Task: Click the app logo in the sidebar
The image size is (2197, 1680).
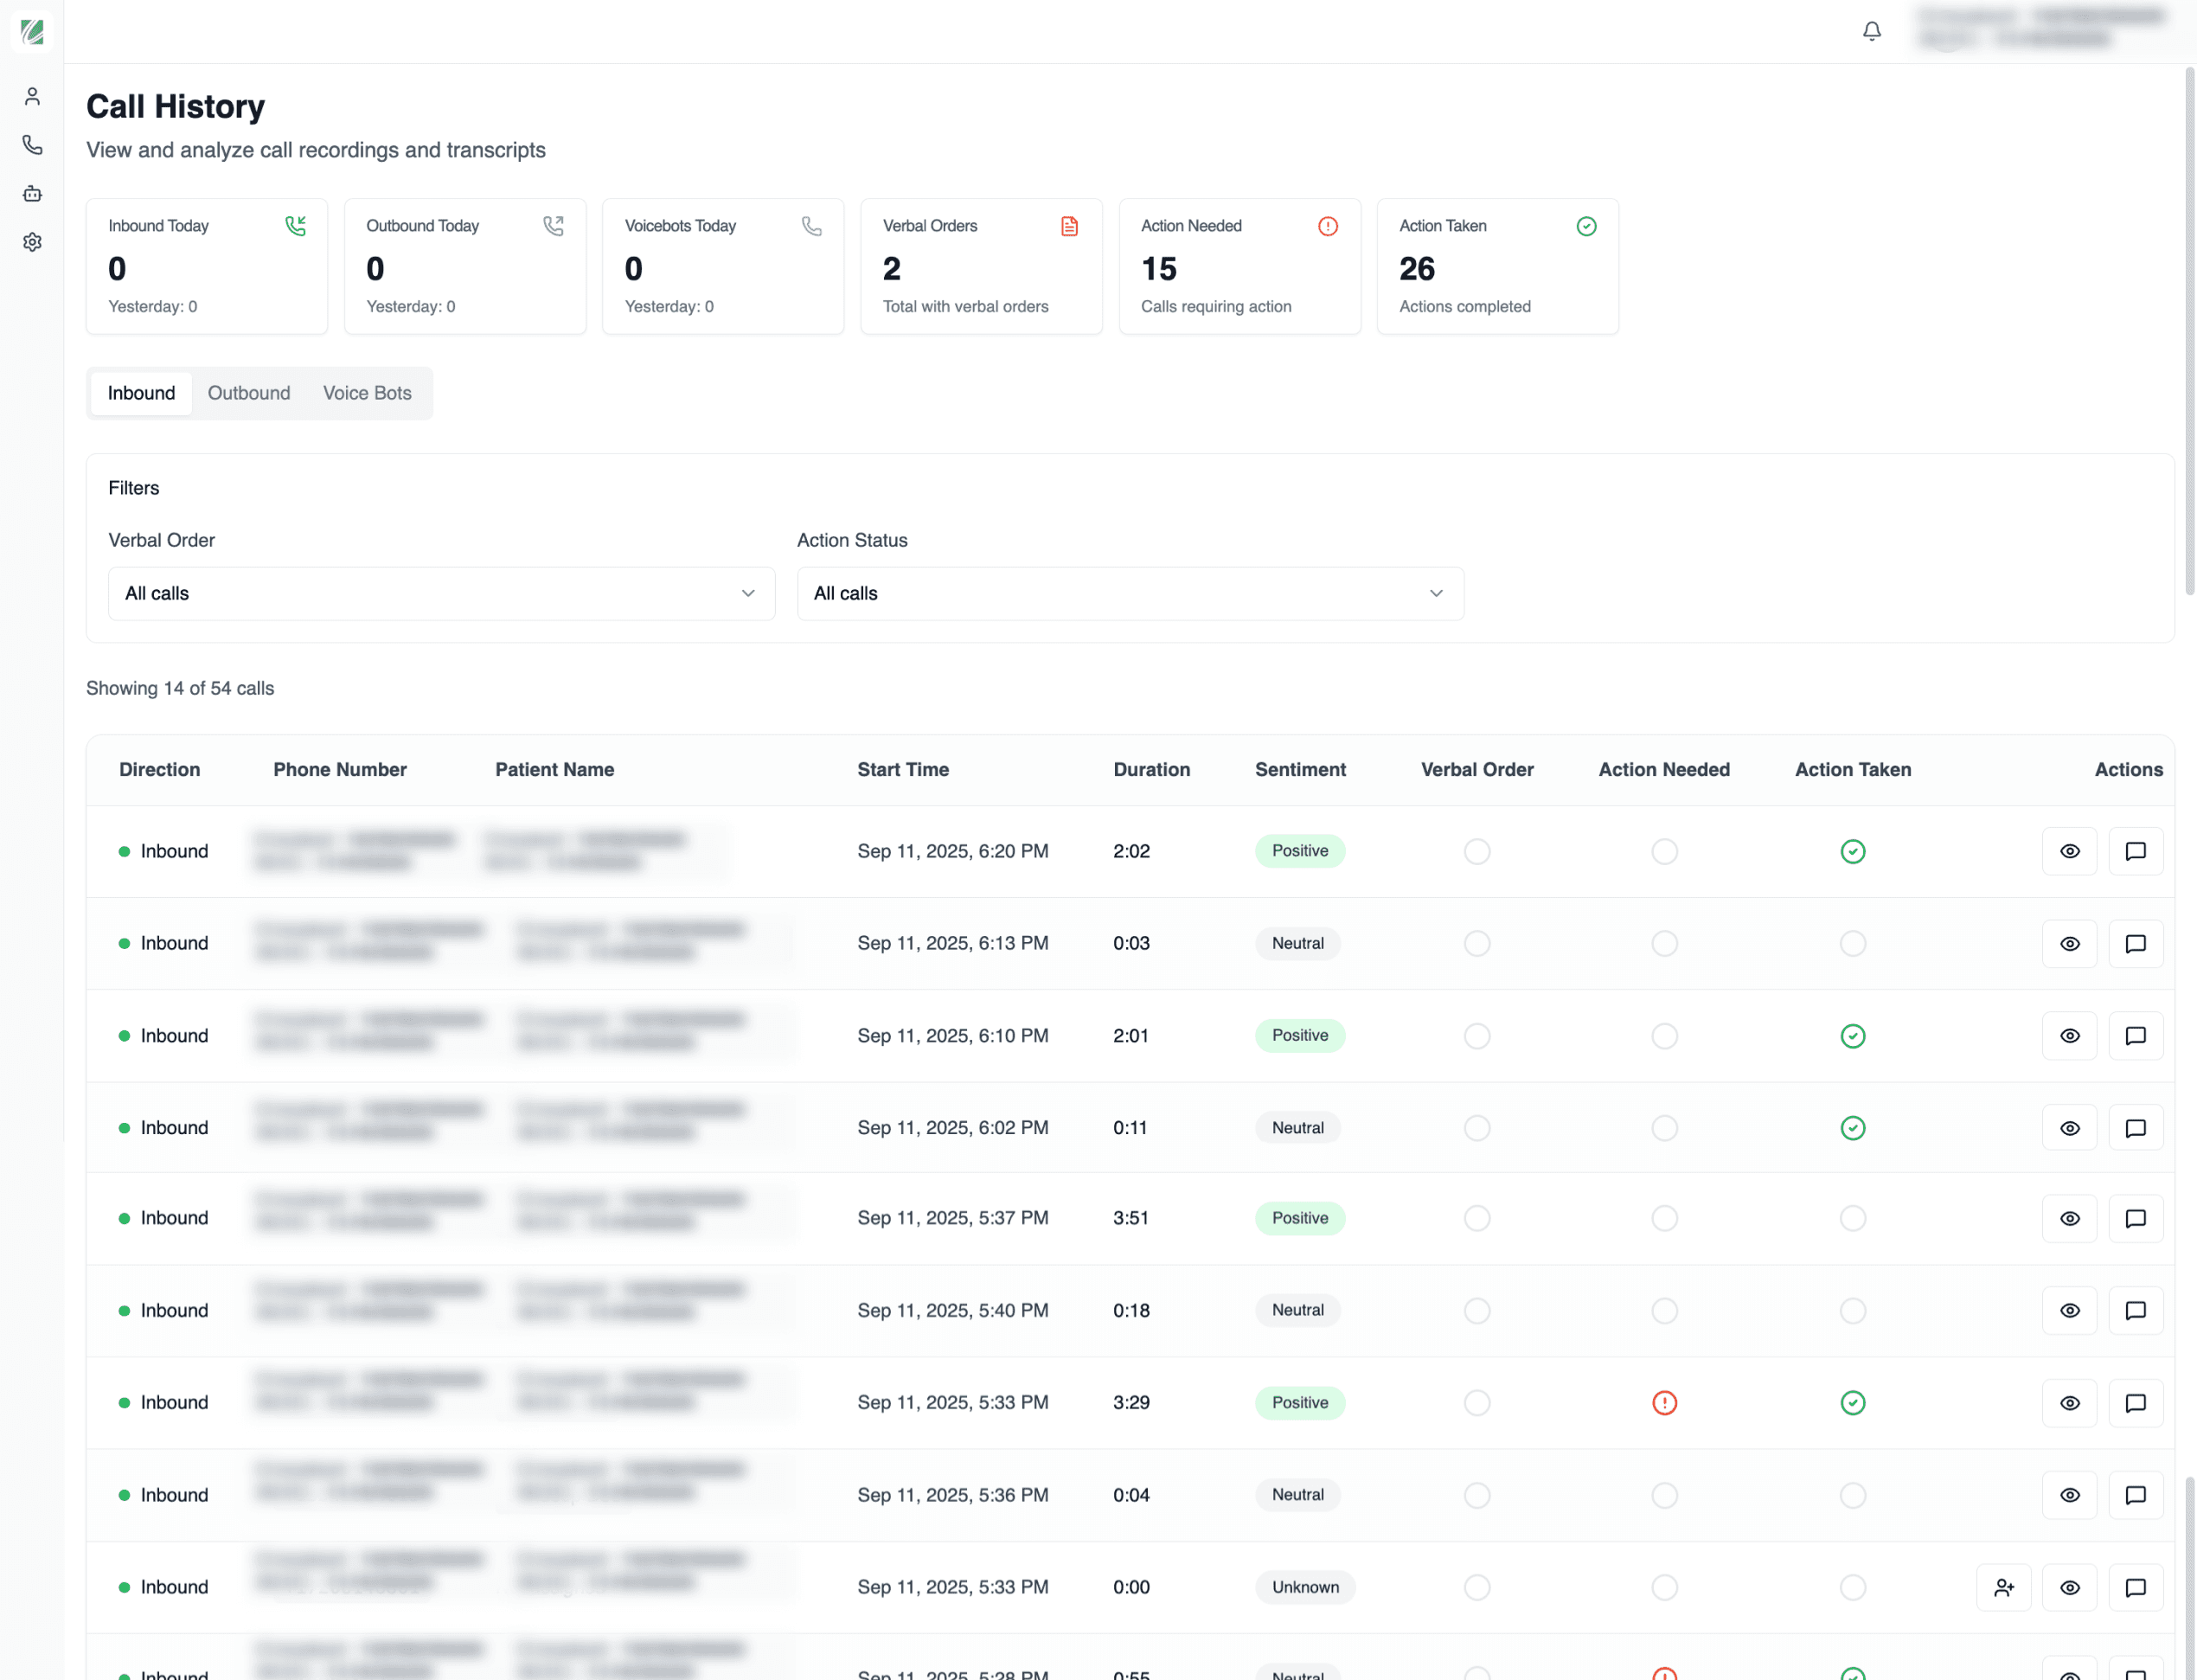Action: point(32,31)
